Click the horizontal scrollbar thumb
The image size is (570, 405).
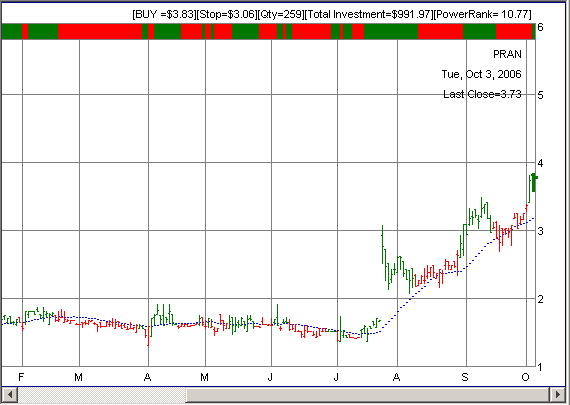[x=102, y=394]
